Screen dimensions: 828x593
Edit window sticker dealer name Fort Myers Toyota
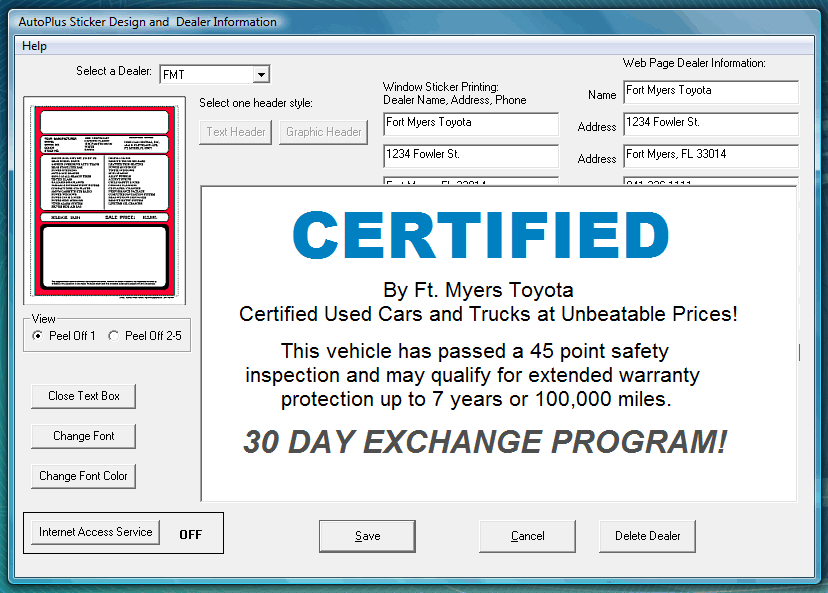click(x=471, y=123)
